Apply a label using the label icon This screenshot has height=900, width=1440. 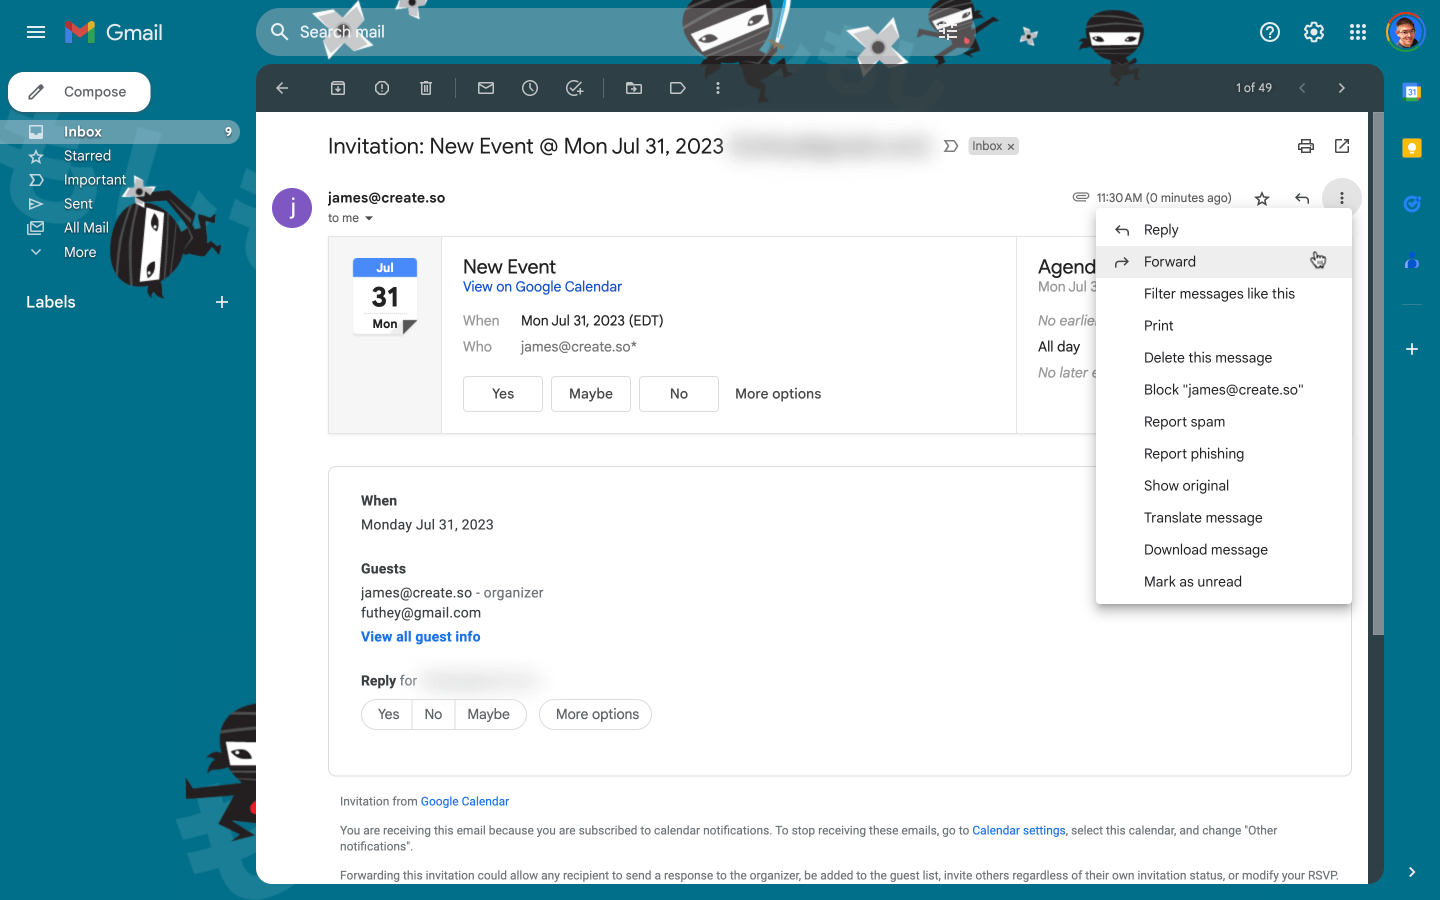[x=677, y=88]
